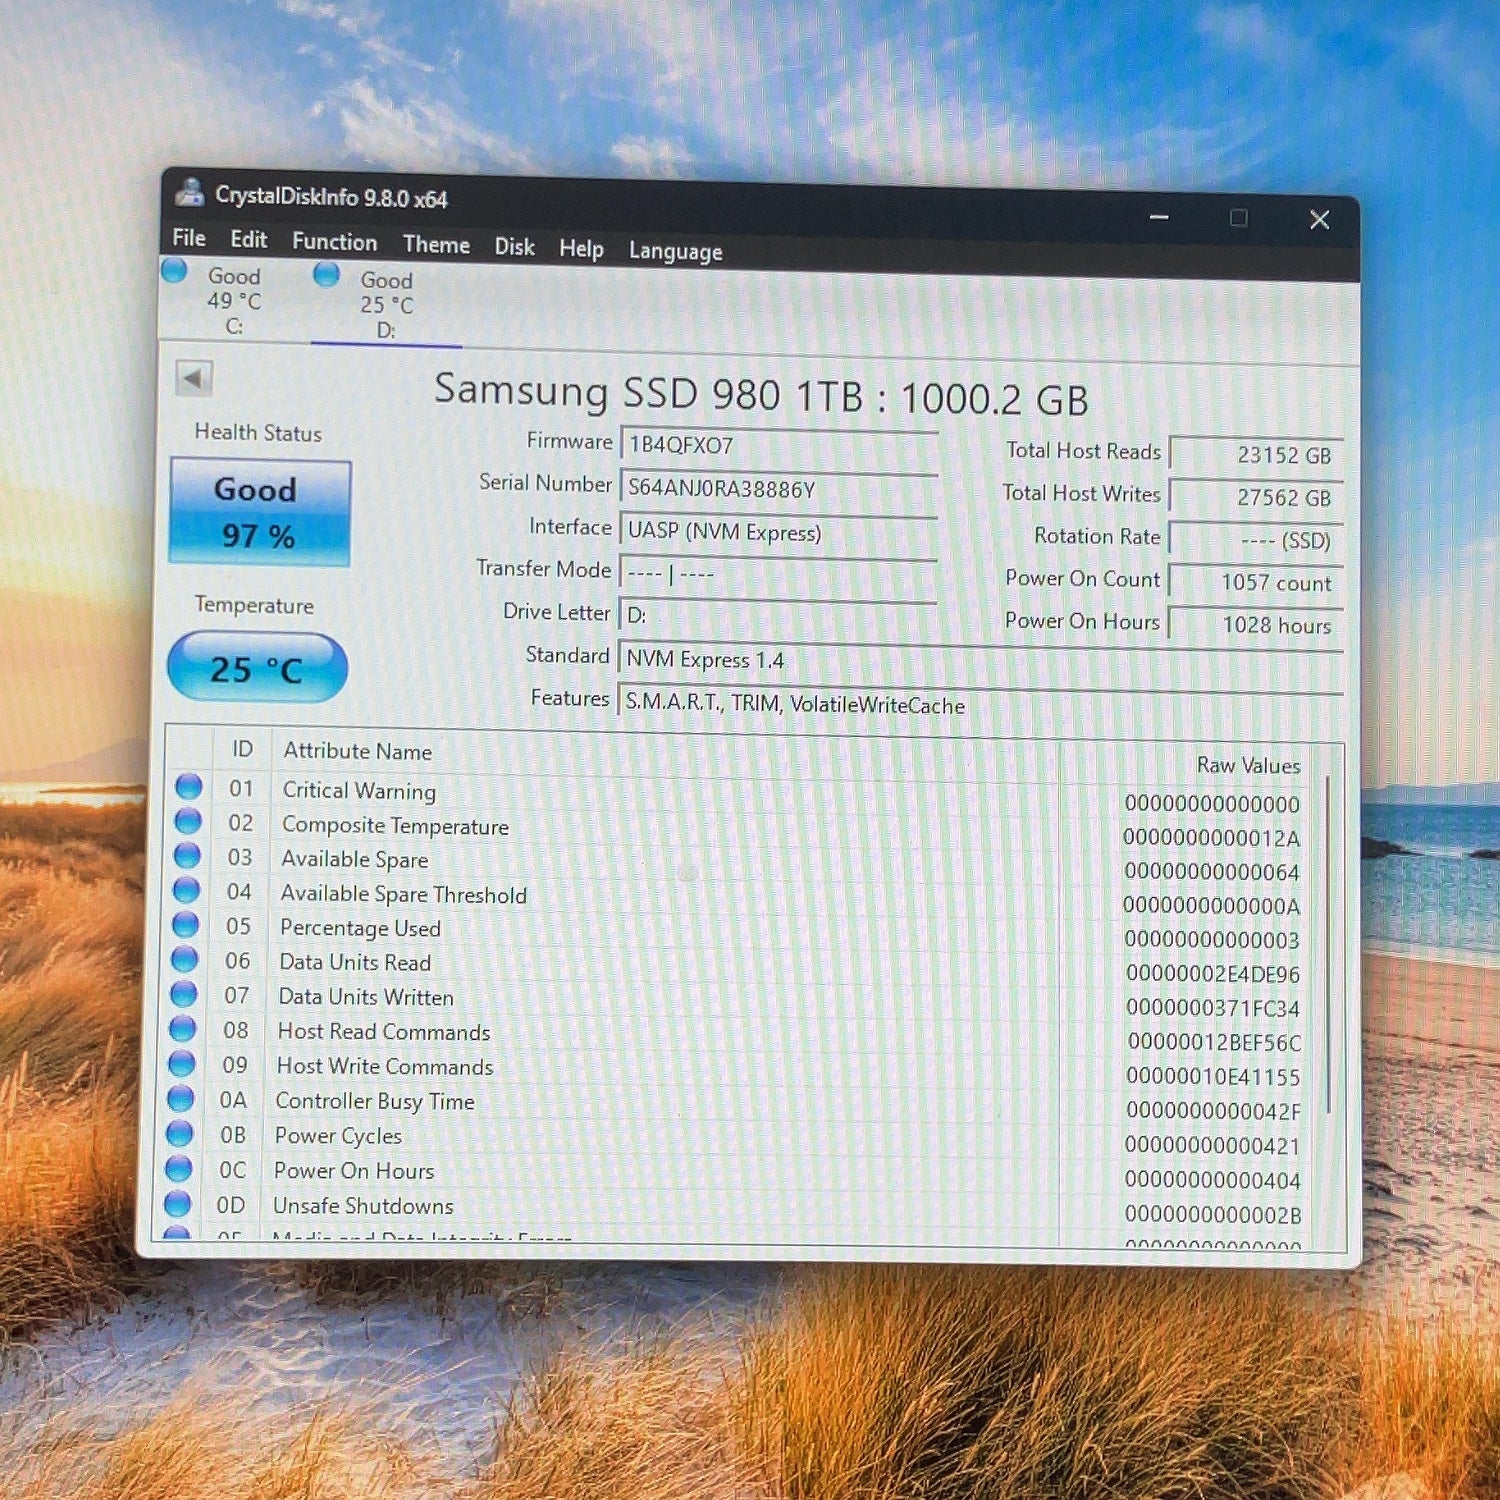Open the Theme menu

(436, 245)
